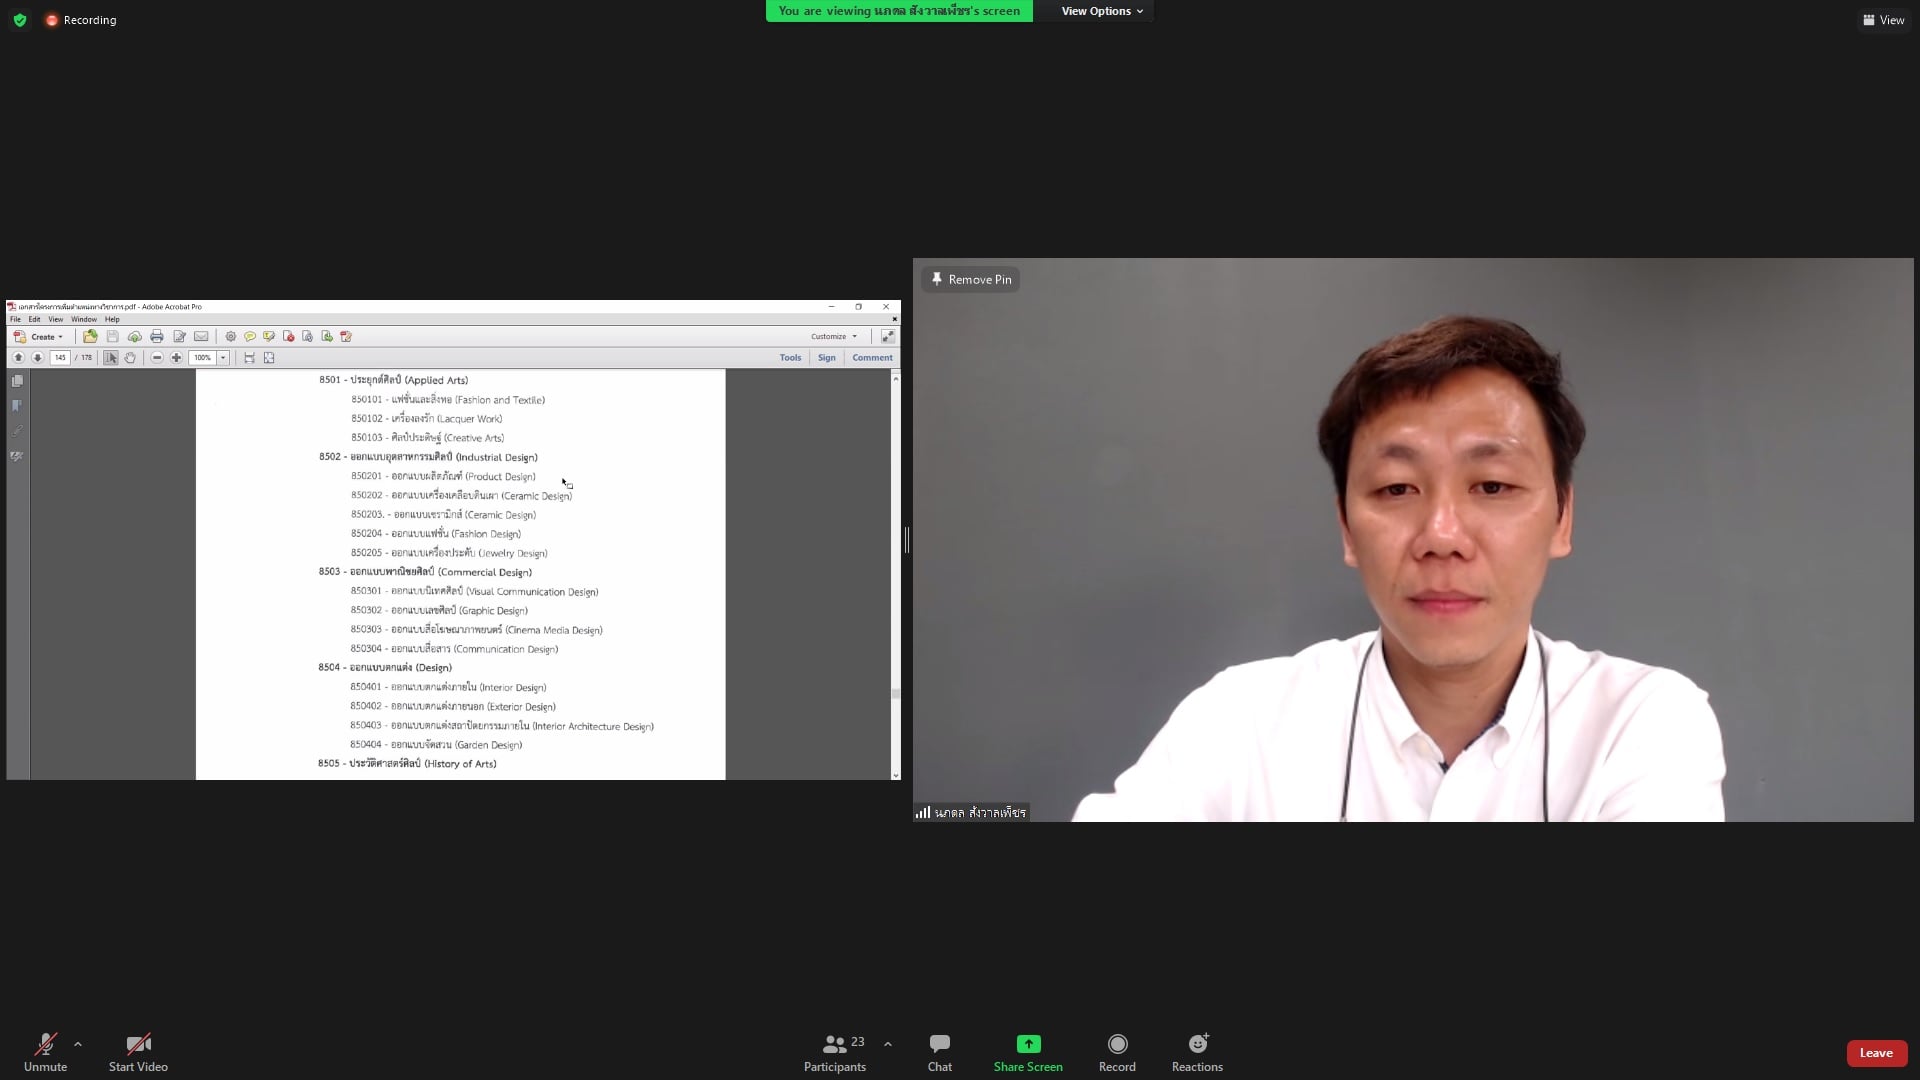
Task: Expand options arrow beside Participants
Action: [888, 1044]
